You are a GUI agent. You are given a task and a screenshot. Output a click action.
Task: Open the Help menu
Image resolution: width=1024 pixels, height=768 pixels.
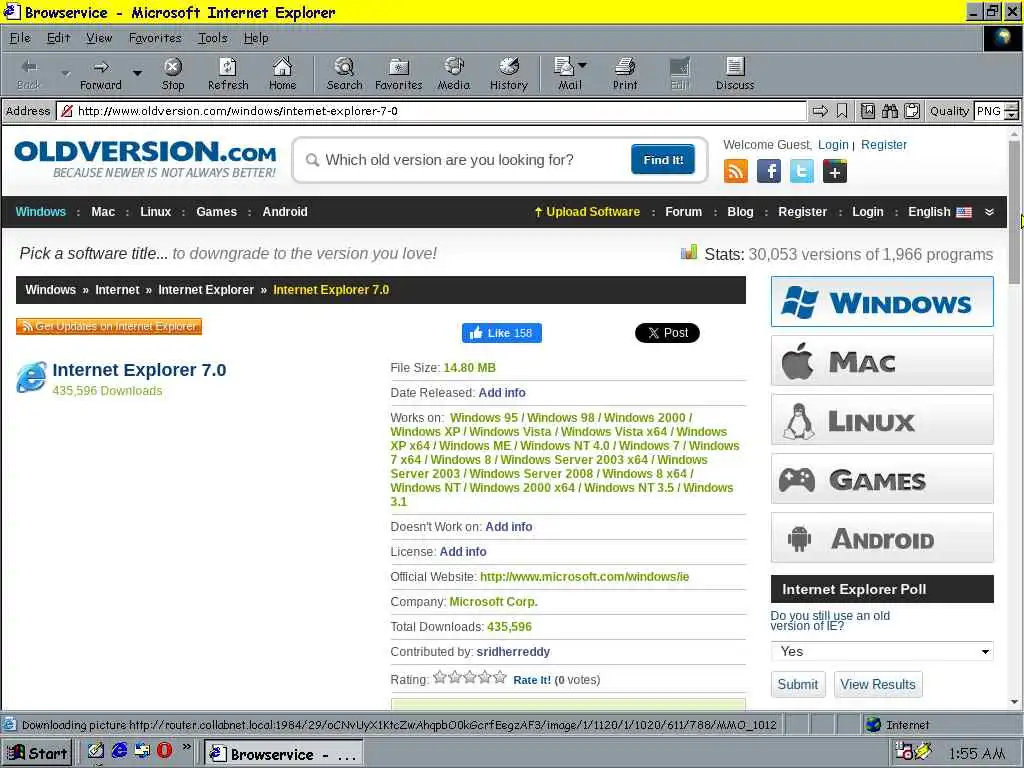click(256, 38)
